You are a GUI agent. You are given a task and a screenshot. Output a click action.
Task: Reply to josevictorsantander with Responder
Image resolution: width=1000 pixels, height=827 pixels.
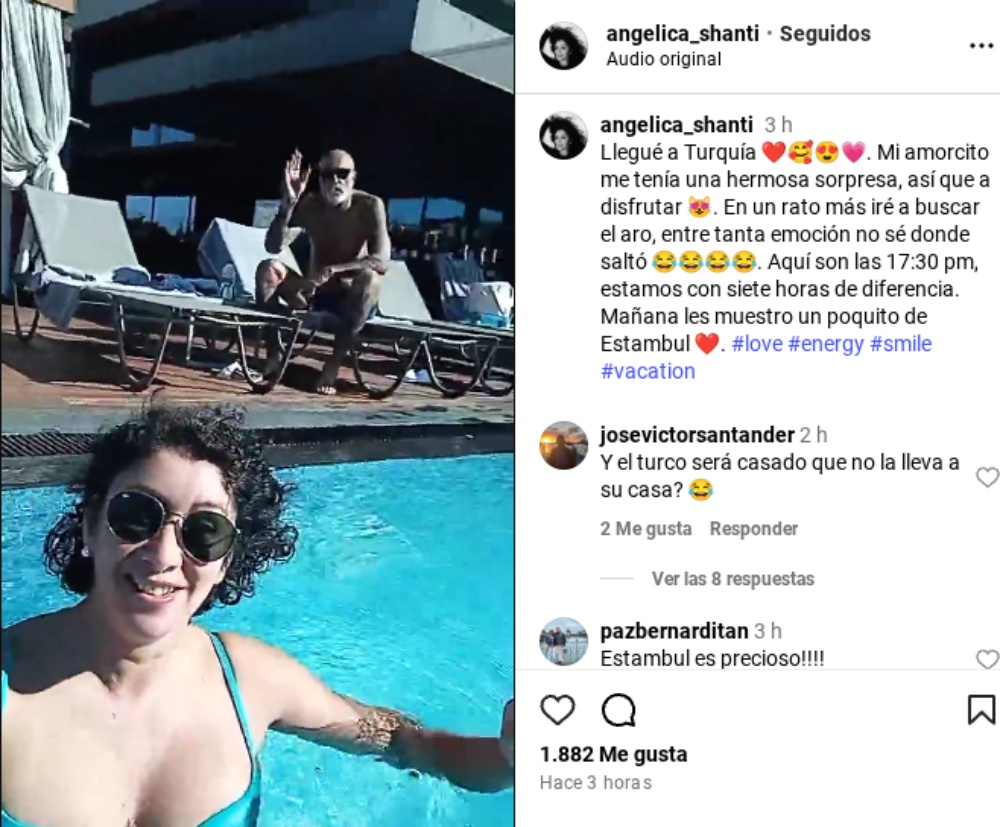pos(754,529)
